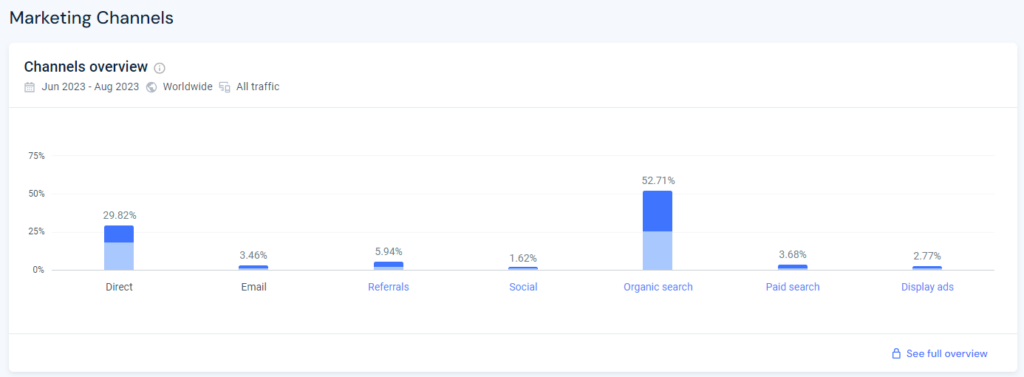Screen dimensions: 1024x377
Task: Click the Email channel label
Action: tap(253, 287)
